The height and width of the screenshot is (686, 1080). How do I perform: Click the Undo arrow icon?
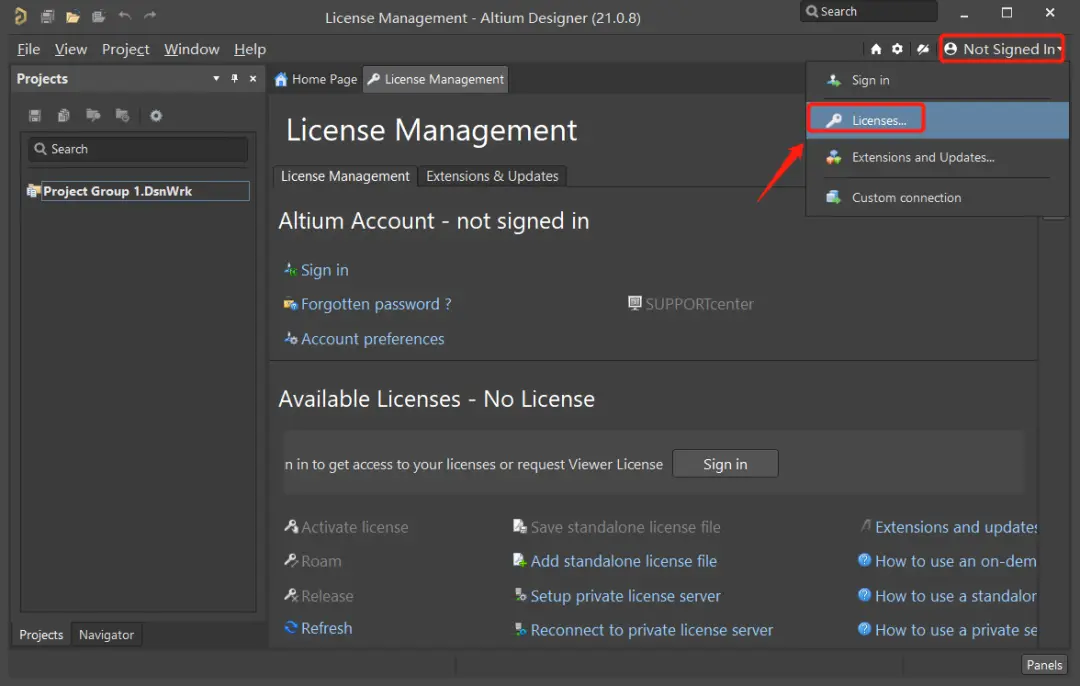125,16
